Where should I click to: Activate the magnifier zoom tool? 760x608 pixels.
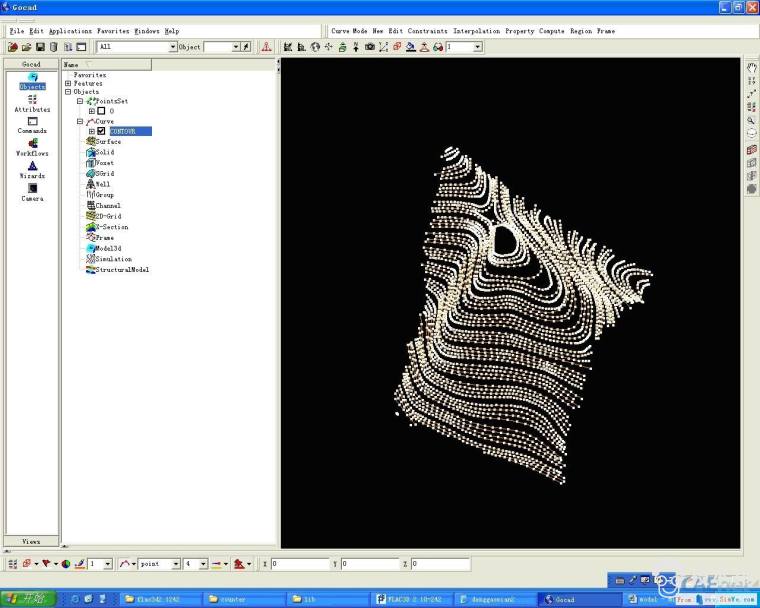point(751,120)
